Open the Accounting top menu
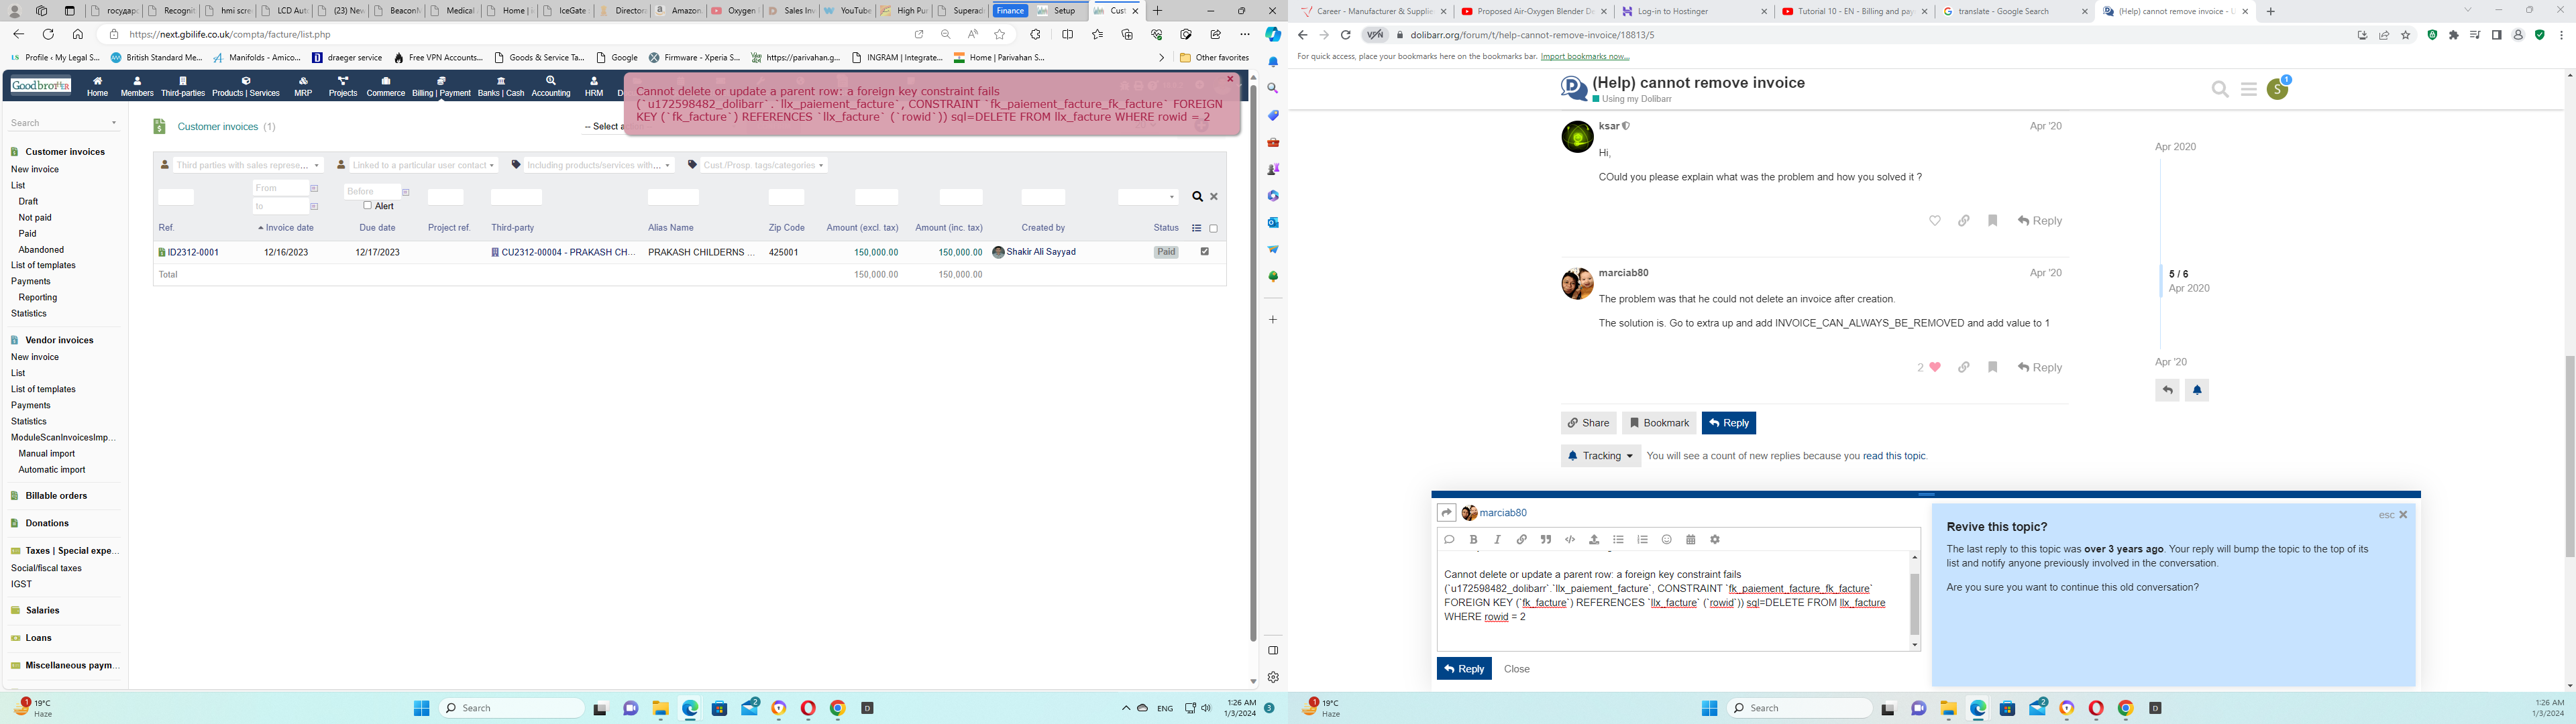This screenshot has width=2576, height=724. tap(551, 87)
